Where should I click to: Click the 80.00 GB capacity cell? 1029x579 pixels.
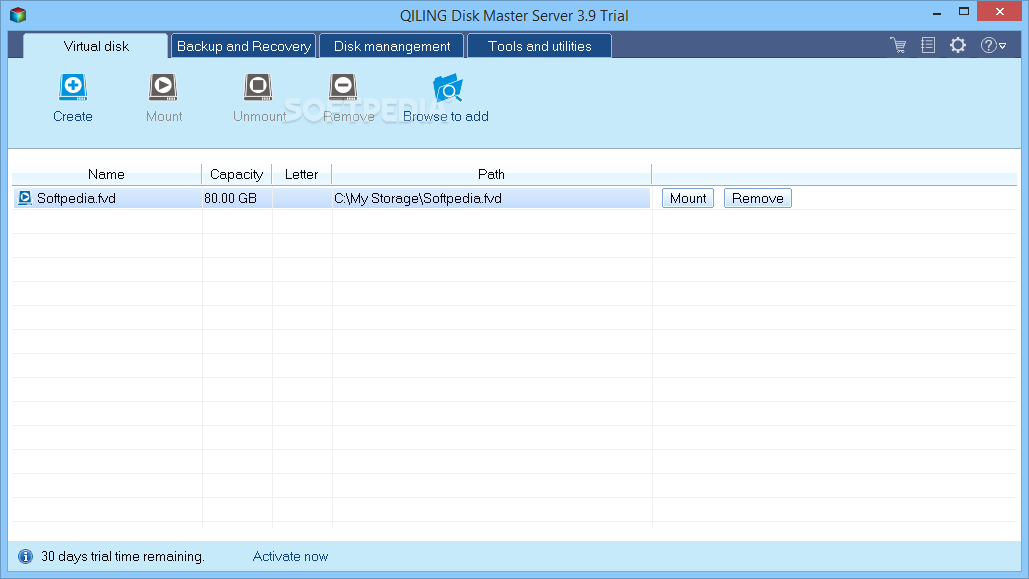click(237, 198)
